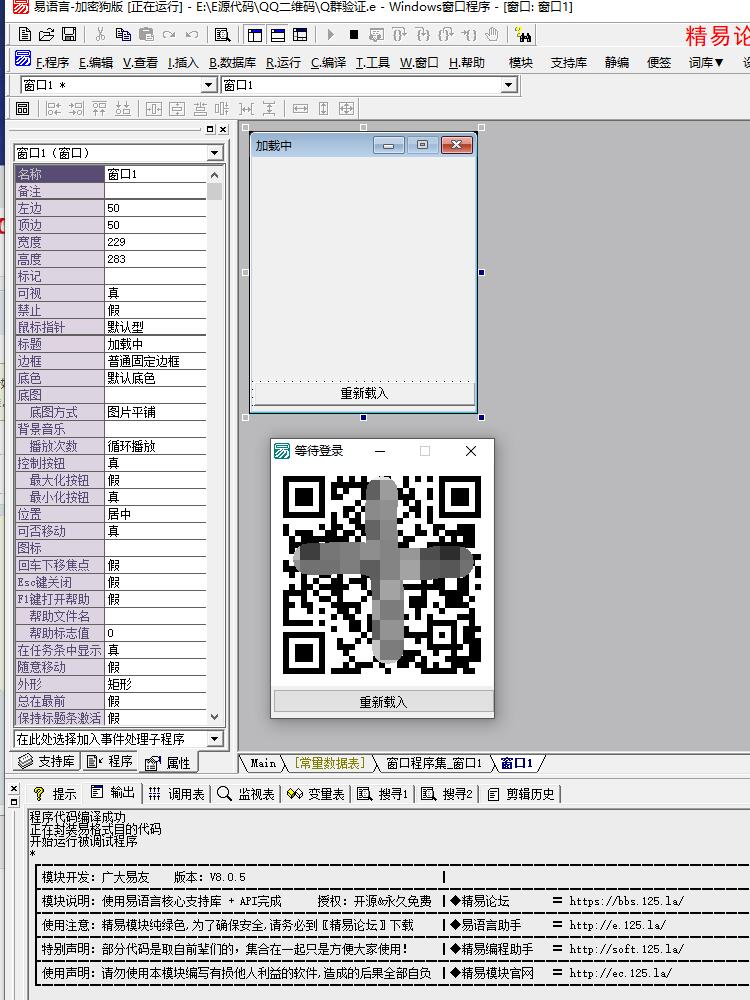
Task: Switch to the 程序 panel tab
Action: click(x=110, y=761)
